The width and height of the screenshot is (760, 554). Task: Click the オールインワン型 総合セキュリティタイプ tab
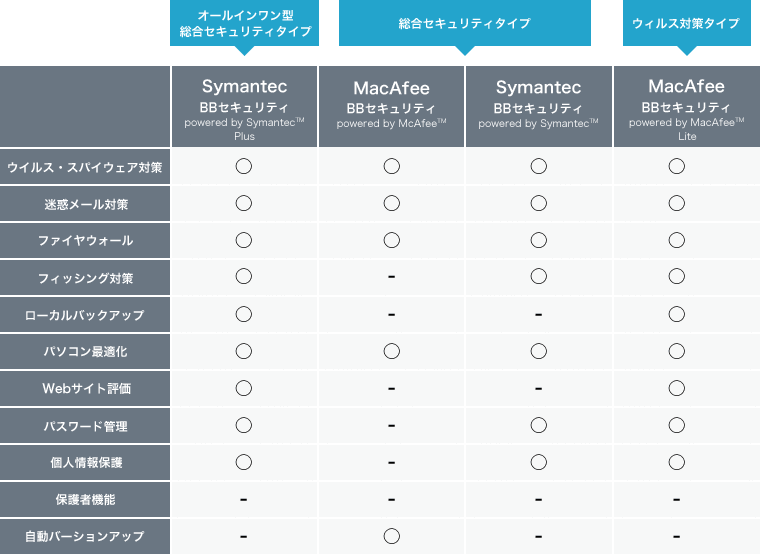coord(243,23)
